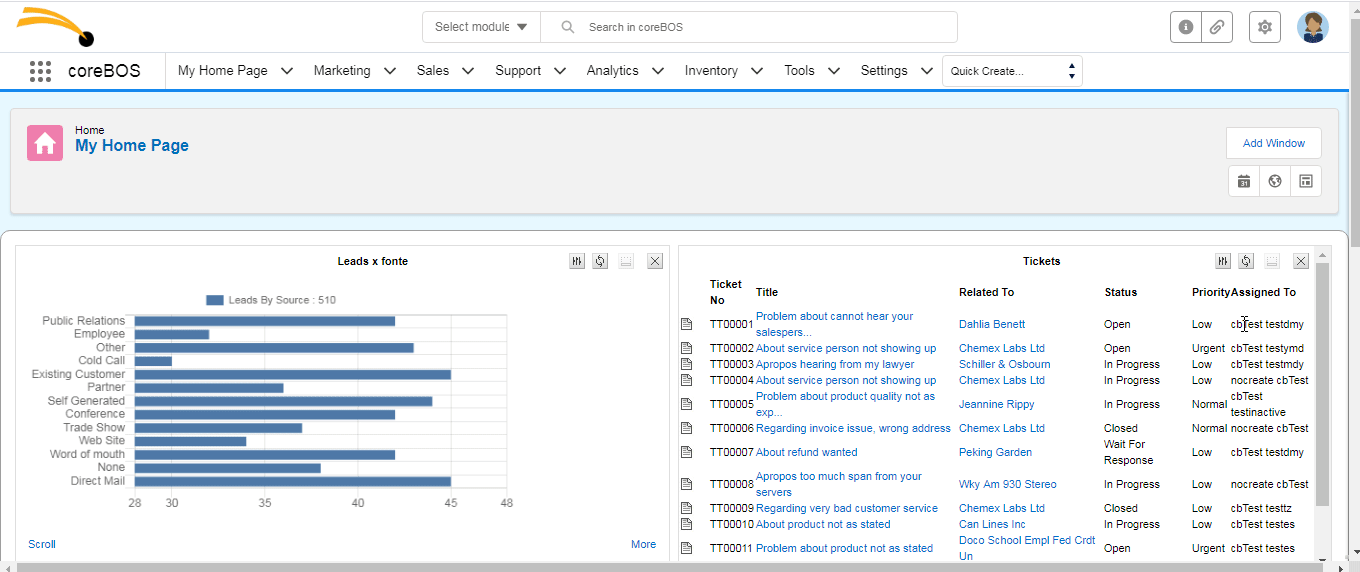The width and height of the screenshot is (1360, 572).
Task: Expand the My Home Page menu chevron
Action: coord(287,71)
